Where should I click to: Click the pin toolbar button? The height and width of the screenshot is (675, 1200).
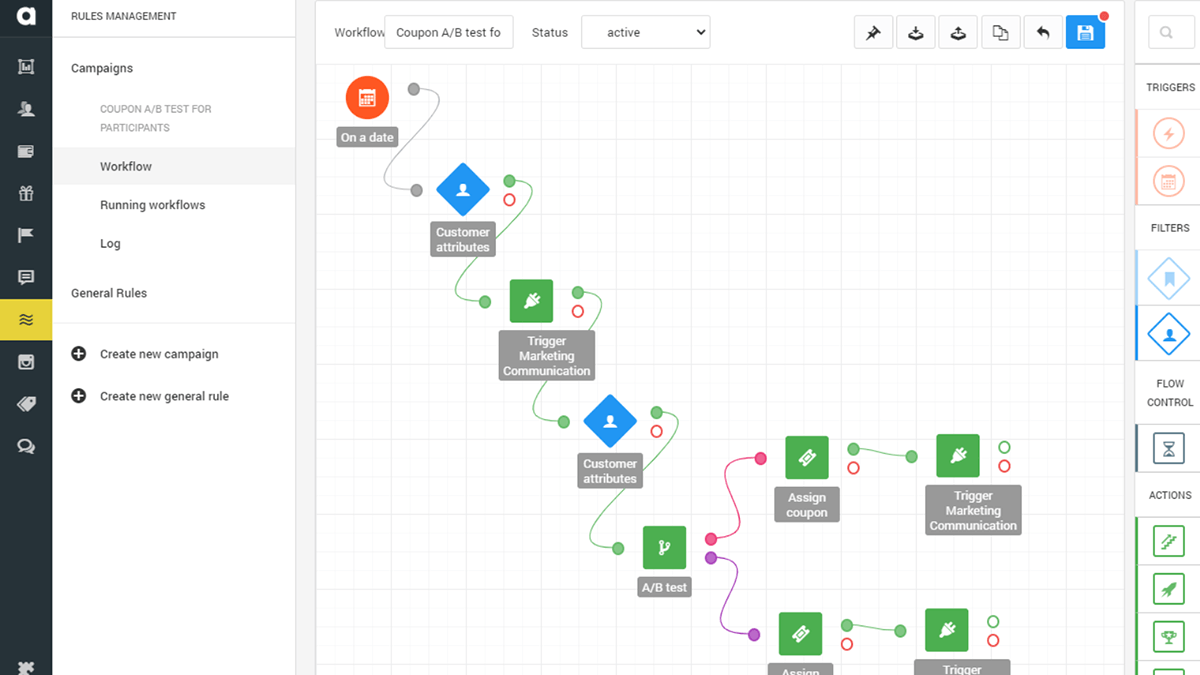tap(873, 32)
